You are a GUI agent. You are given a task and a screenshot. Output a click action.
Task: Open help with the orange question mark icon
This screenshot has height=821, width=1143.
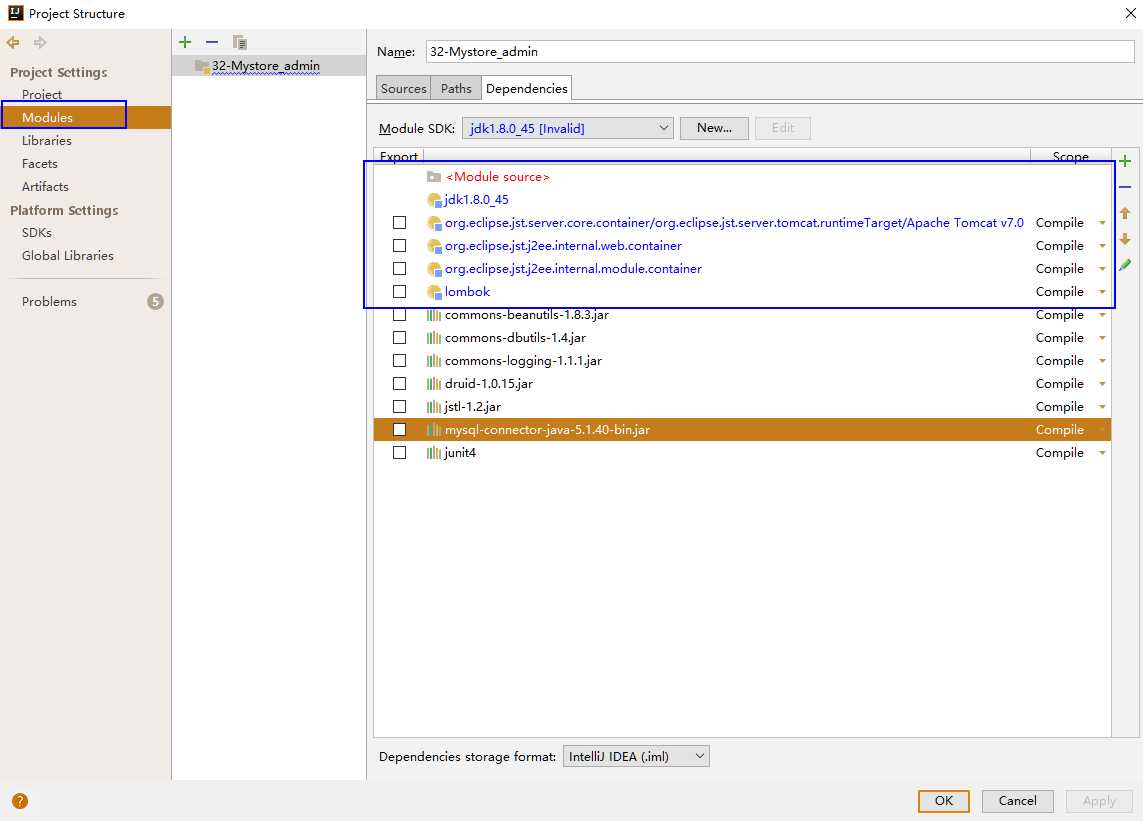(20, 801)
